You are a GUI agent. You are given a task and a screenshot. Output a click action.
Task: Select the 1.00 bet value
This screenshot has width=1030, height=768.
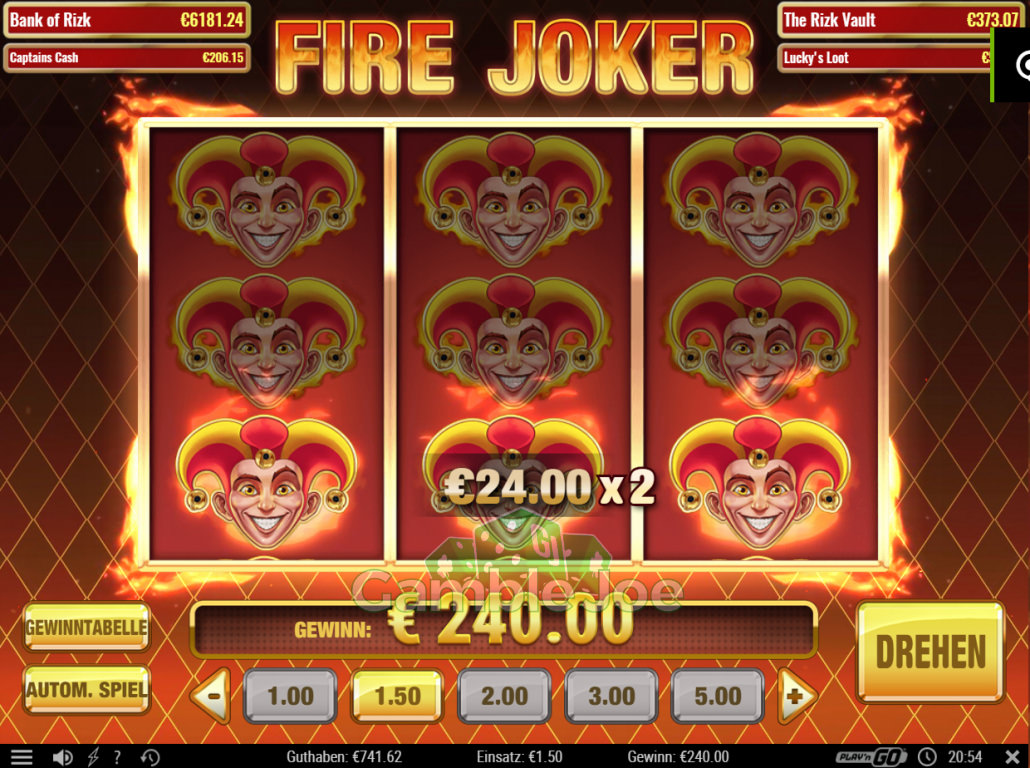tap(290, 696)
